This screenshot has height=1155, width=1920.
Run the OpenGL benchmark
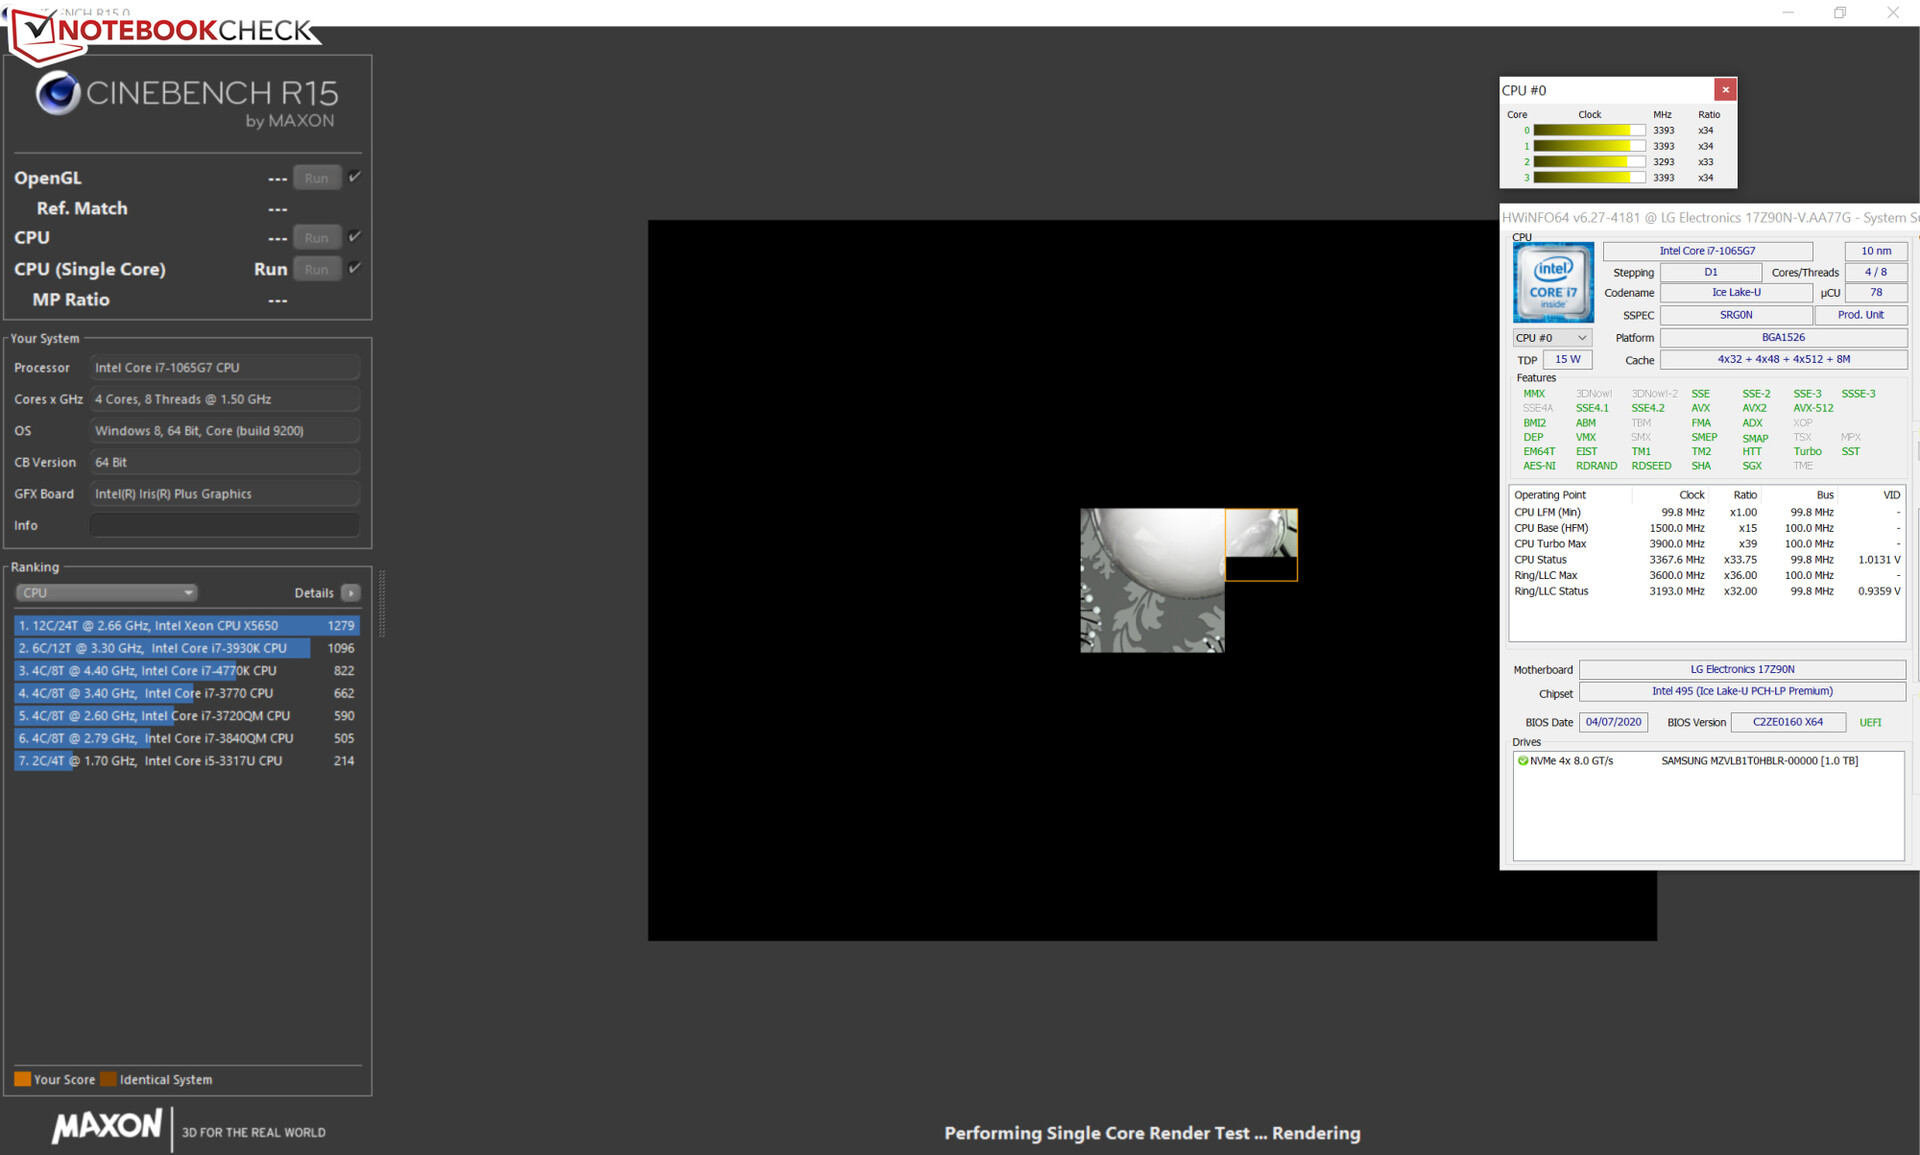[x=317, y=178]
